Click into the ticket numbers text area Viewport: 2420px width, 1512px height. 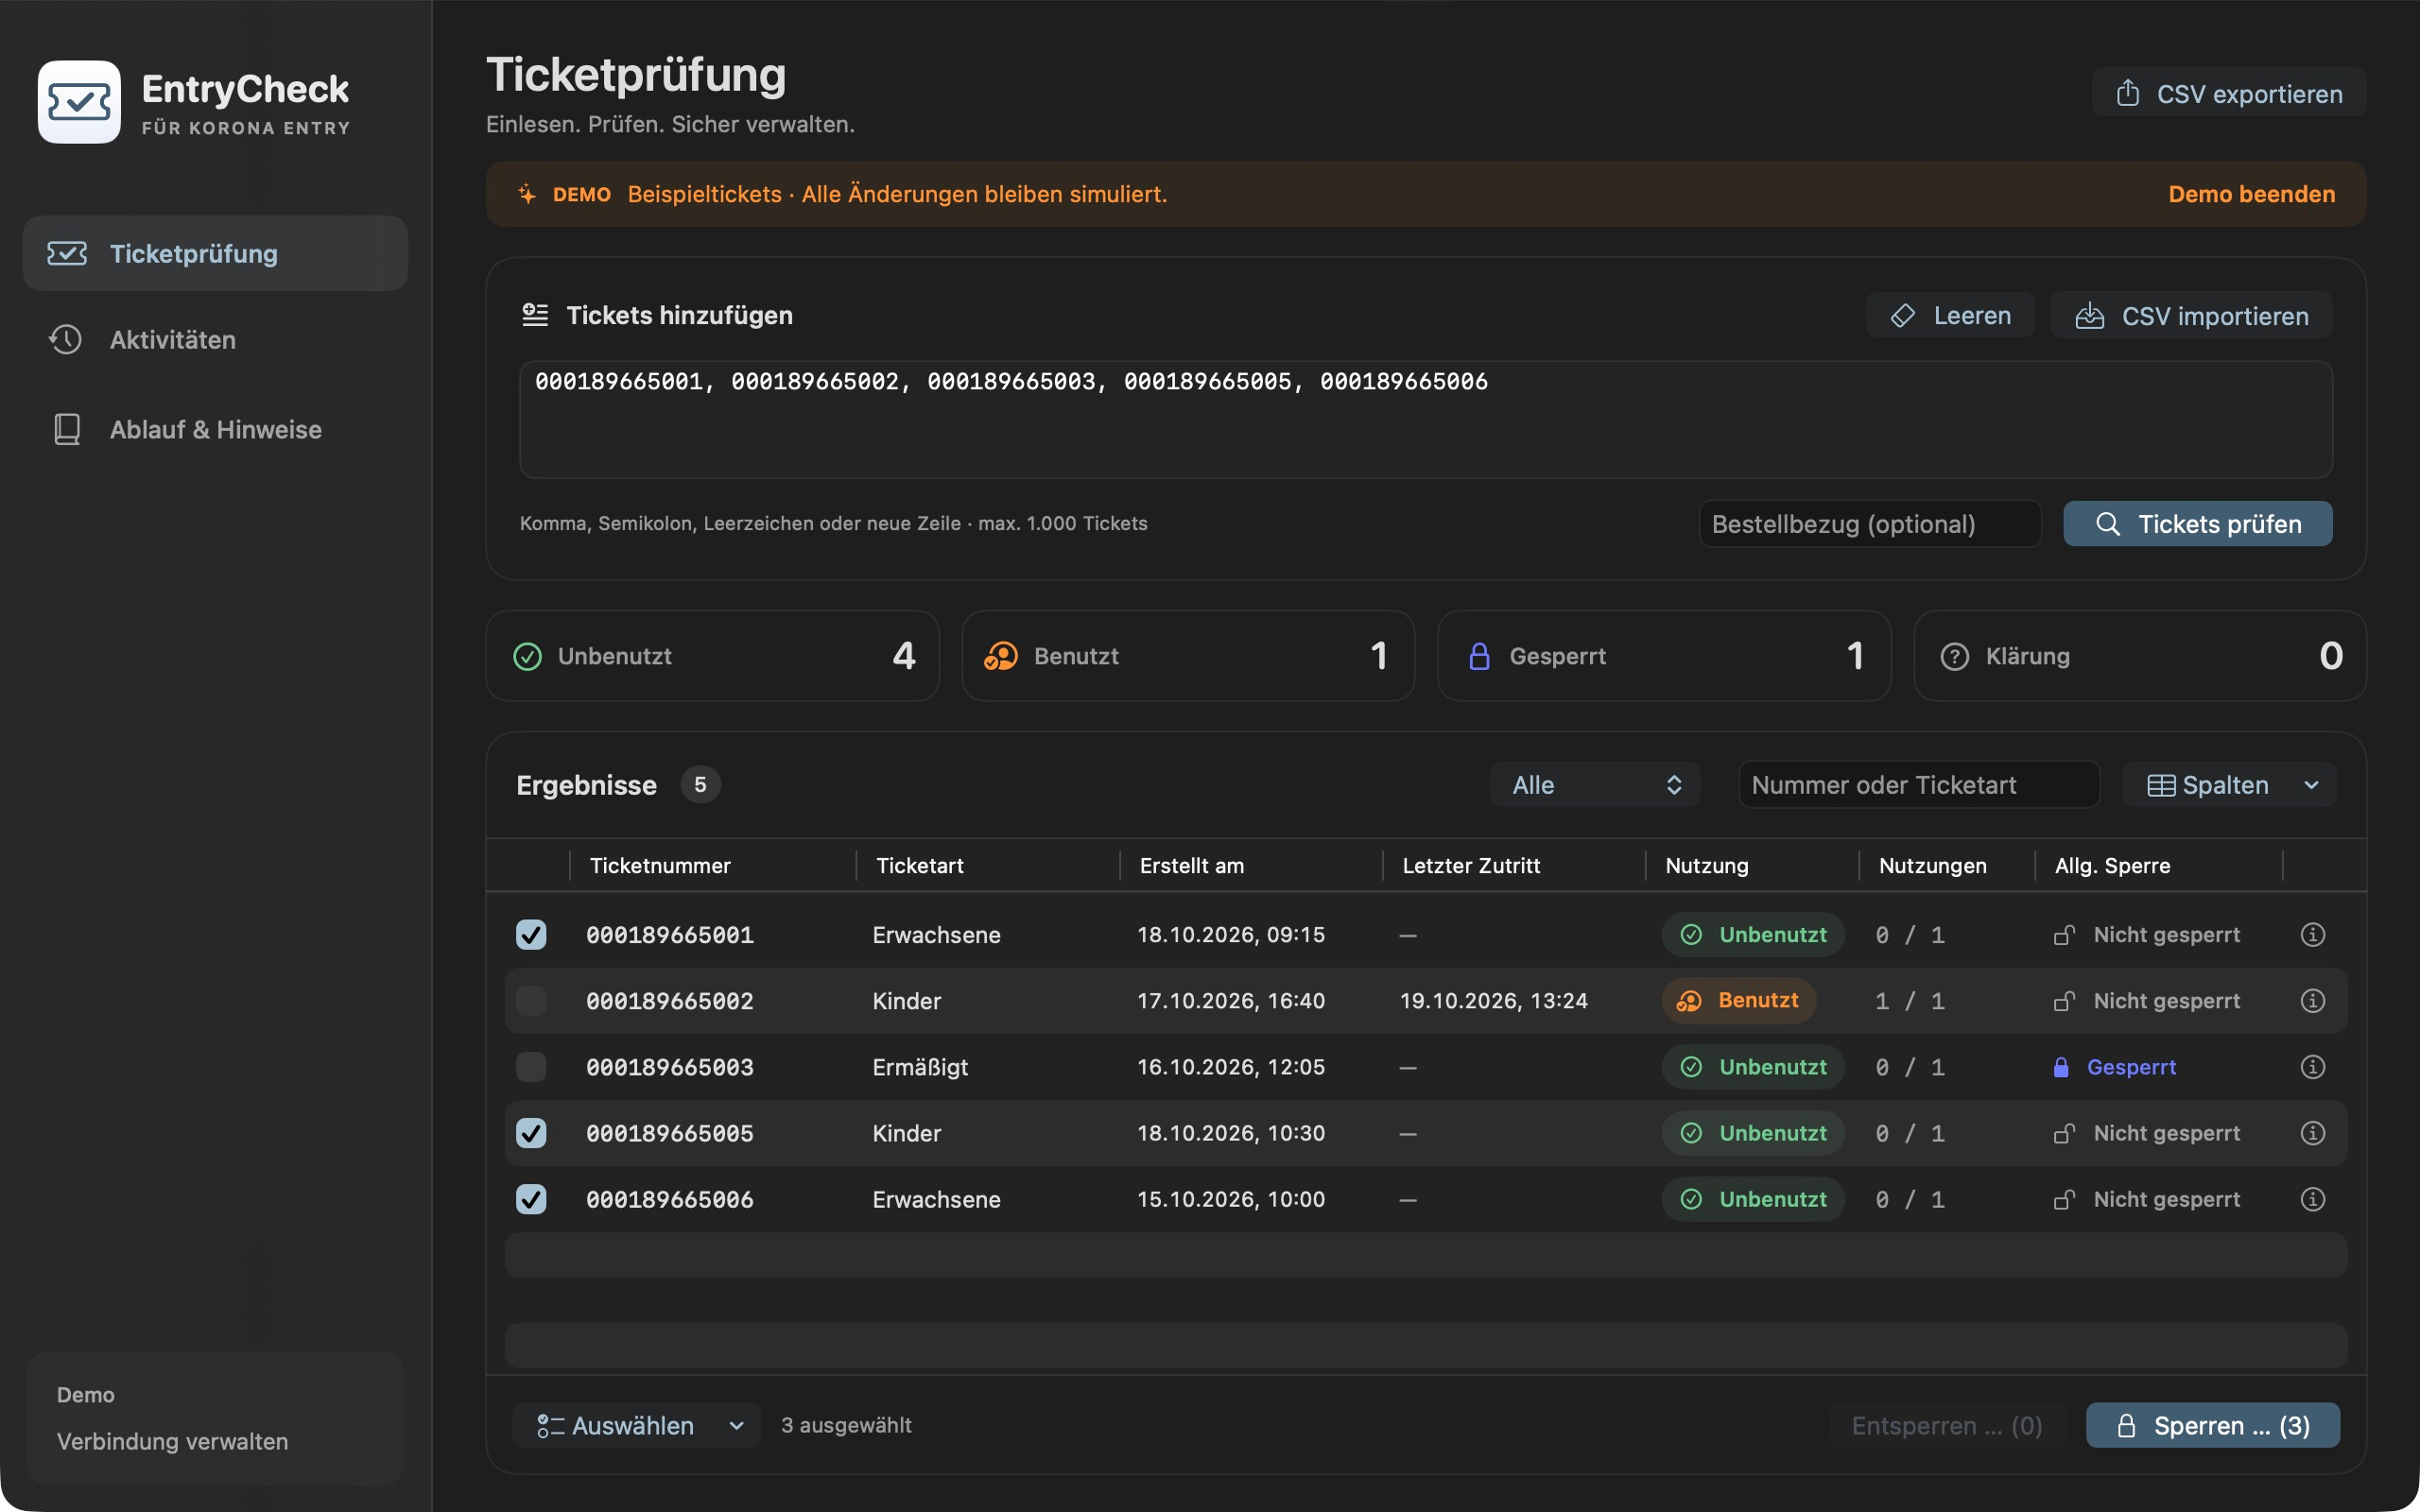(1426, 419)
